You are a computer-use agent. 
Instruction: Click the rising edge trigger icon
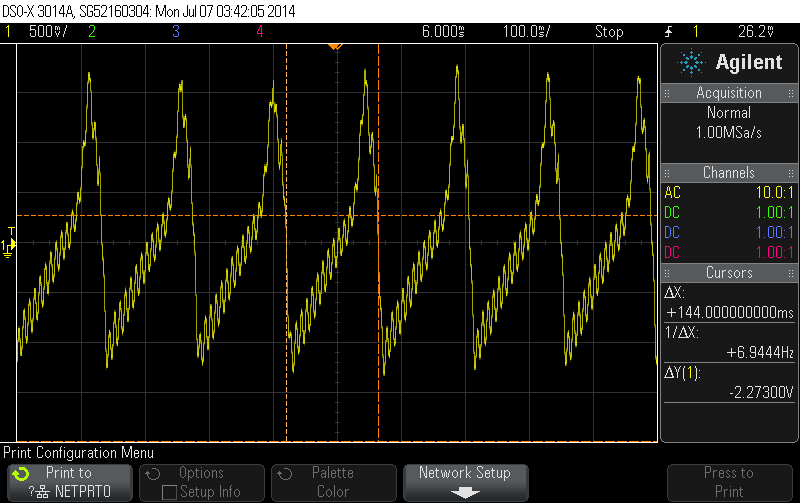pos(668,32)
